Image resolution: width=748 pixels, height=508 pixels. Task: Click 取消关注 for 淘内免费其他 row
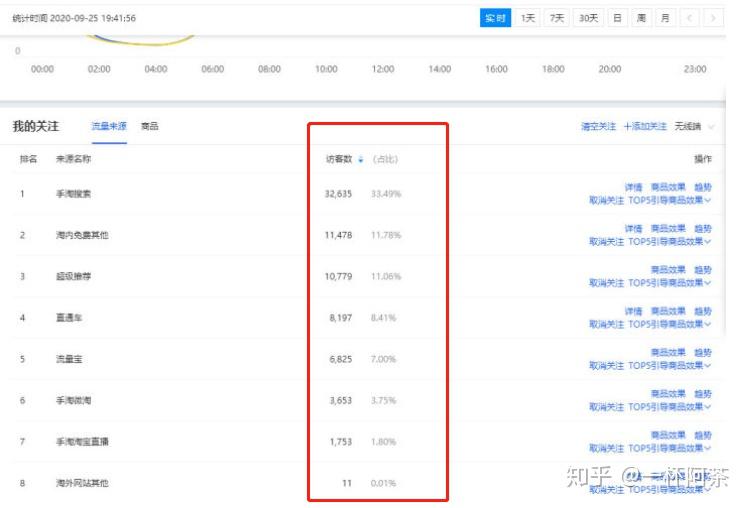coord(606,242)
